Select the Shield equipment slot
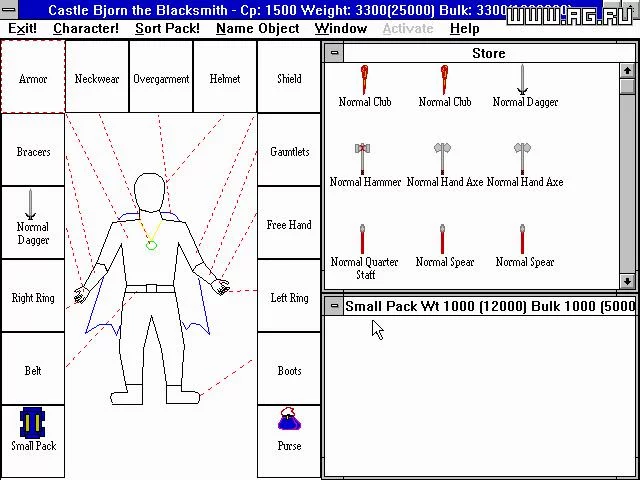The height and width of the screenshot is (480, 640). point(289,76)
